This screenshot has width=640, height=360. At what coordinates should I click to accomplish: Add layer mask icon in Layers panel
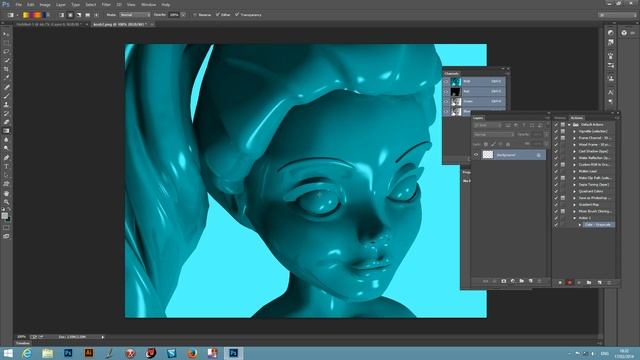pos(504,281)
